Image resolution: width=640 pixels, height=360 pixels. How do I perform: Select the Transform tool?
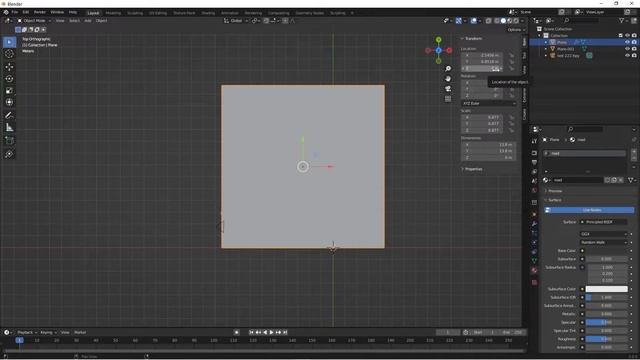[9, 102]
